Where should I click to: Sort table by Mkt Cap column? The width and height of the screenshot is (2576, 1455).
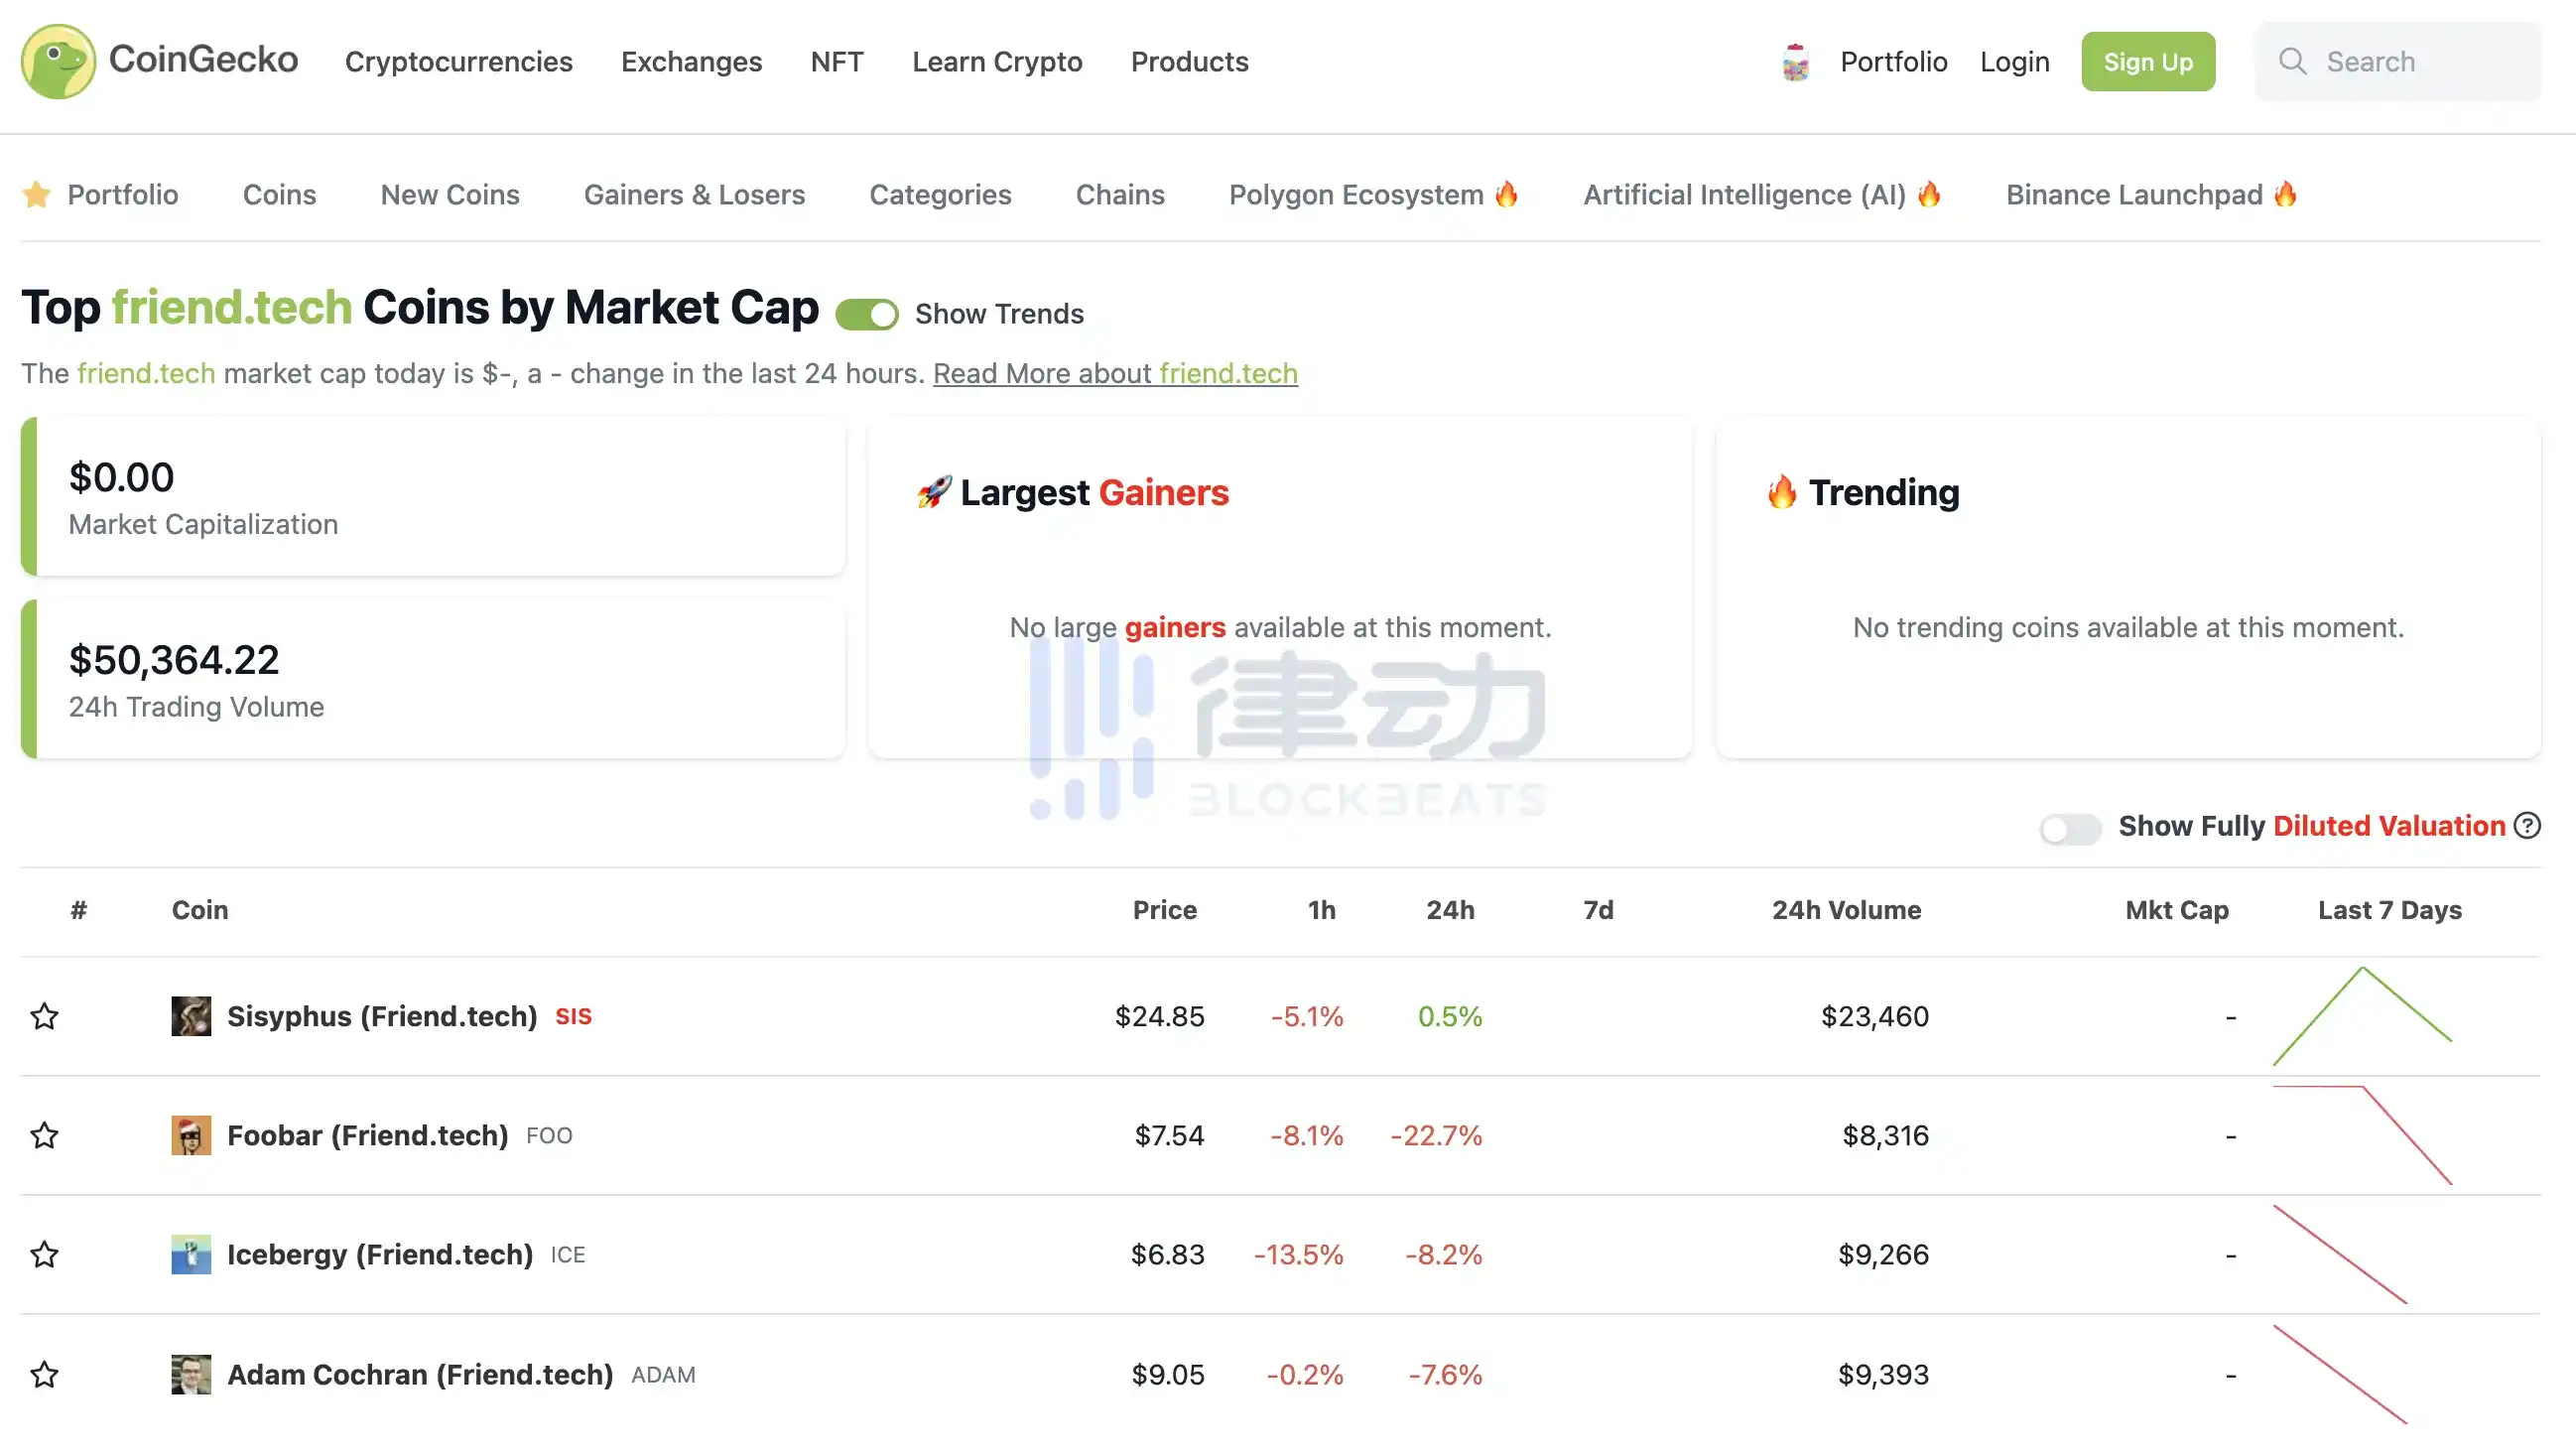point(2176,910)
